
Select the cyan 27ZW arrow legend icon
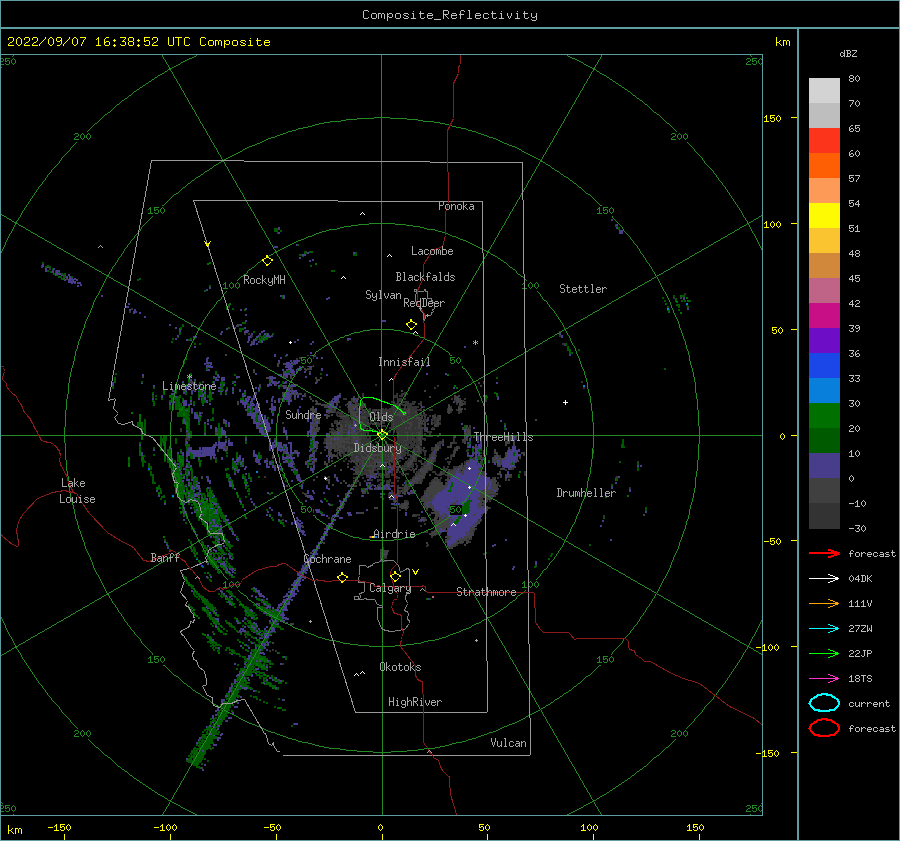point(824,629)
